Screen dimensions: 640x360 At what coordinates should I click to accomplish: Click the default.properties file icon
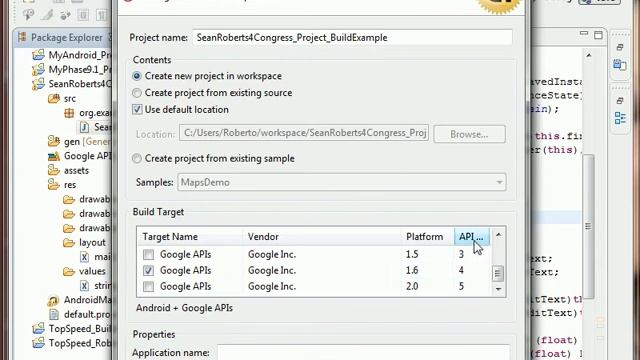point(53,314)
